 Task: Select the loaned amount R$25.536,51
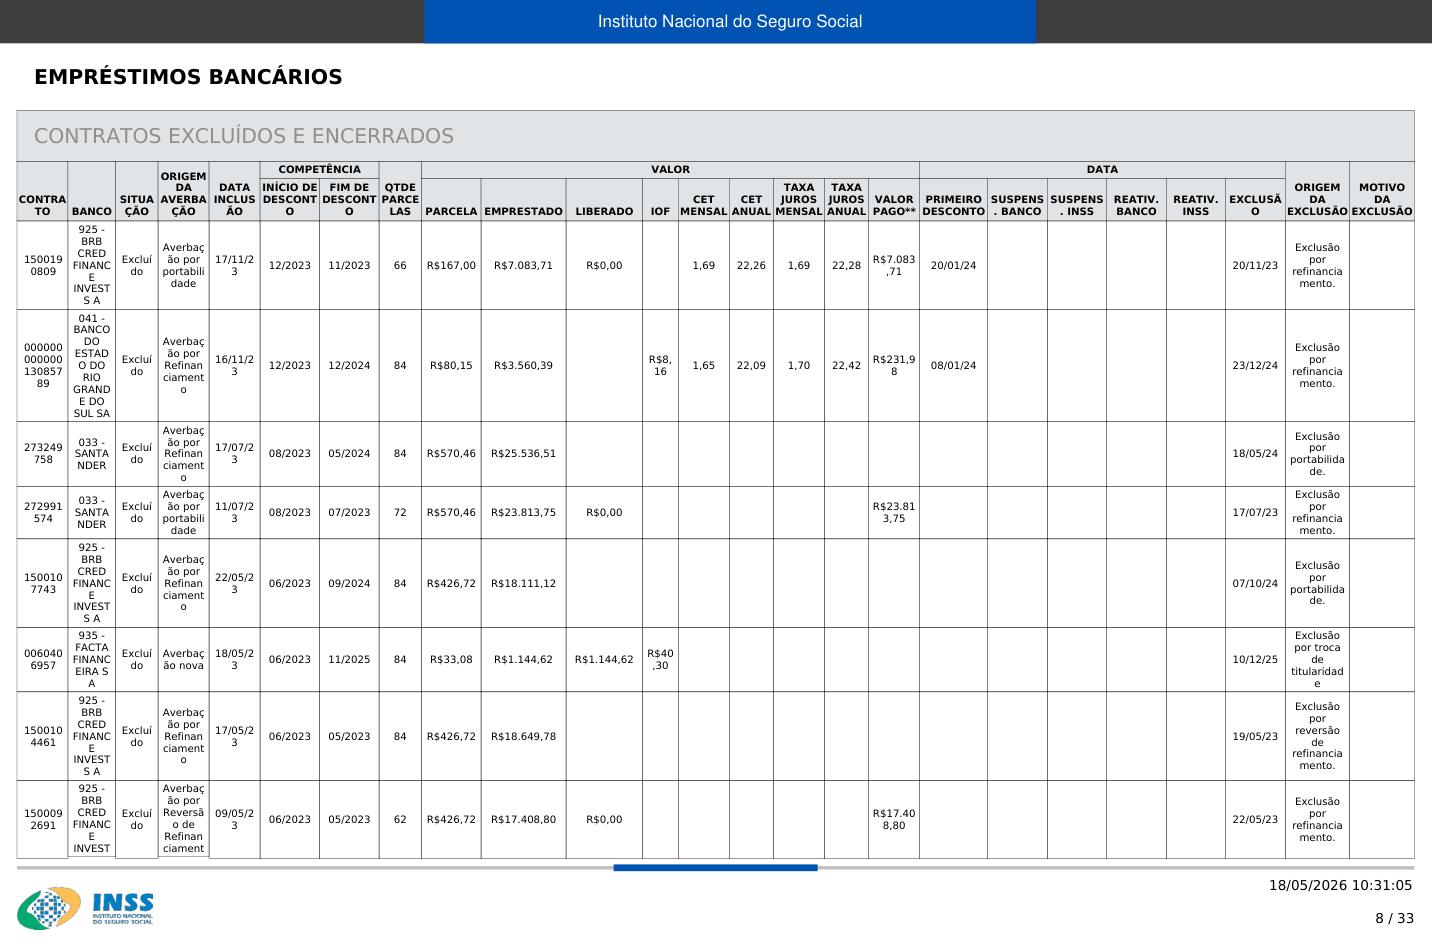523,453
